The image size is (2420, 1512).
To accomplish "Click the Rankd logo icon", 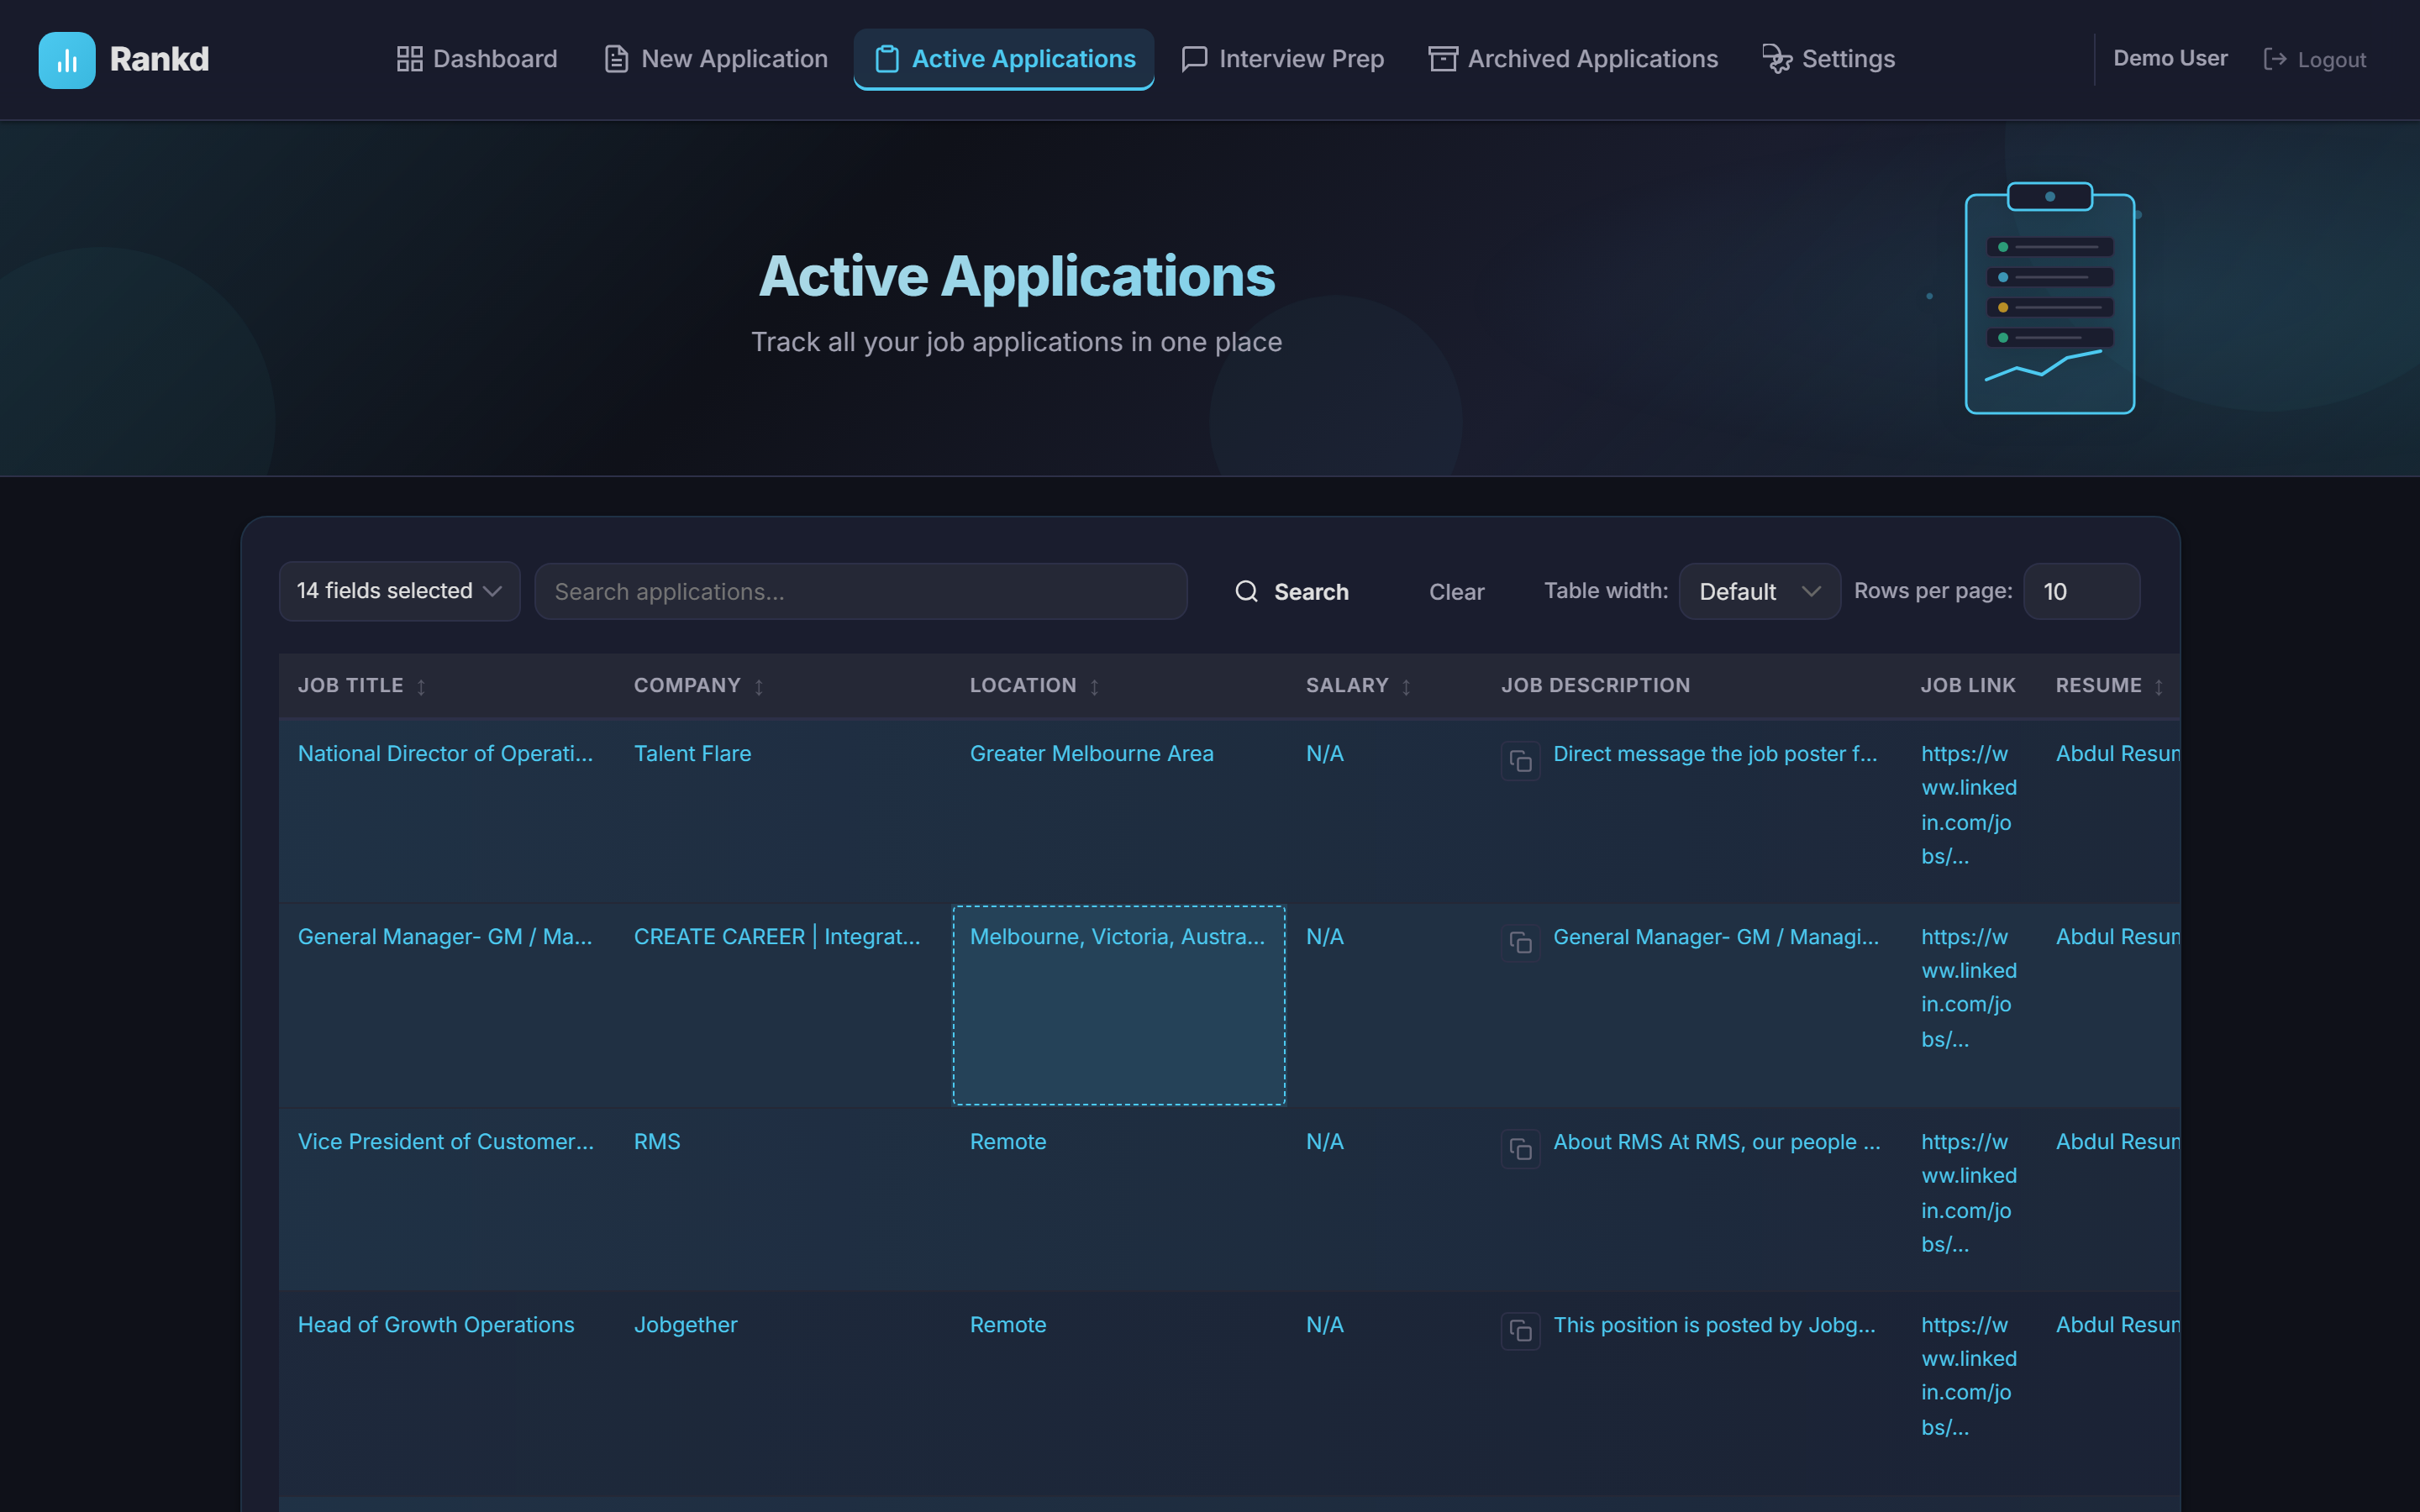I will [66, 59].
